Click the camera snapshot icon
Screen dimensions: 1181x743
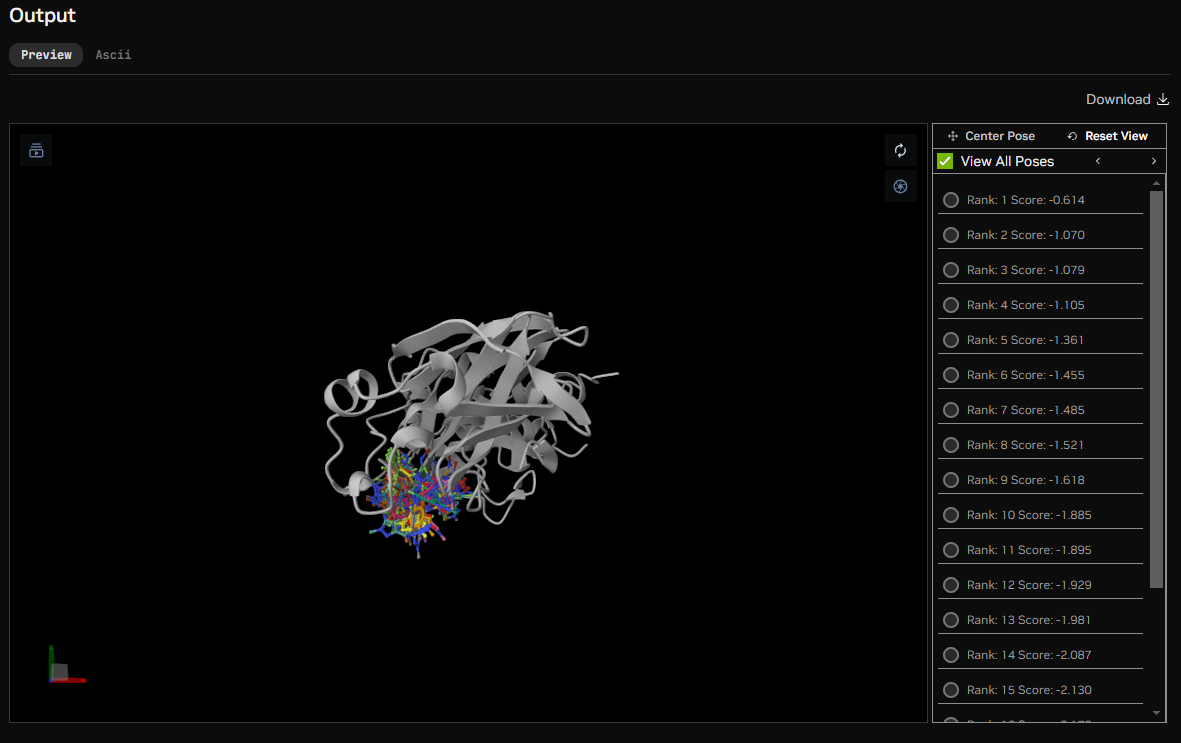click(900, 186)
